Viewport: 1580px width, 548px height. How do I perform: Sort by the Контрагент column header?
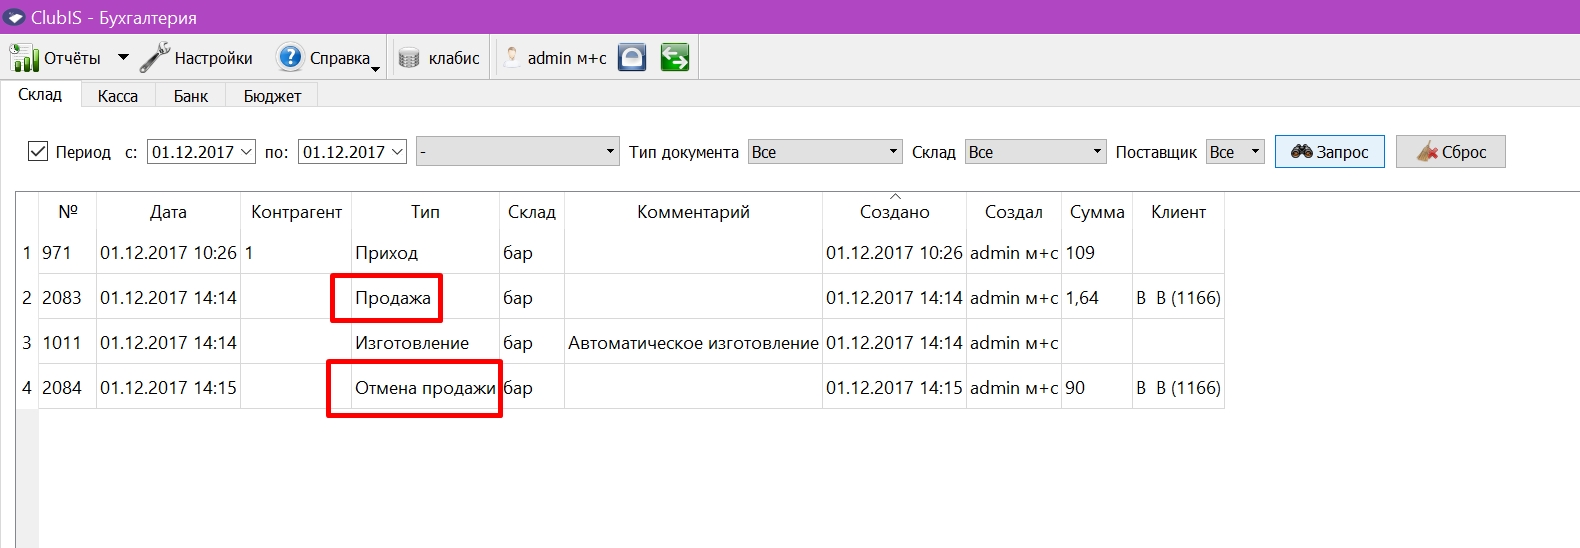[x=296, y=212]
